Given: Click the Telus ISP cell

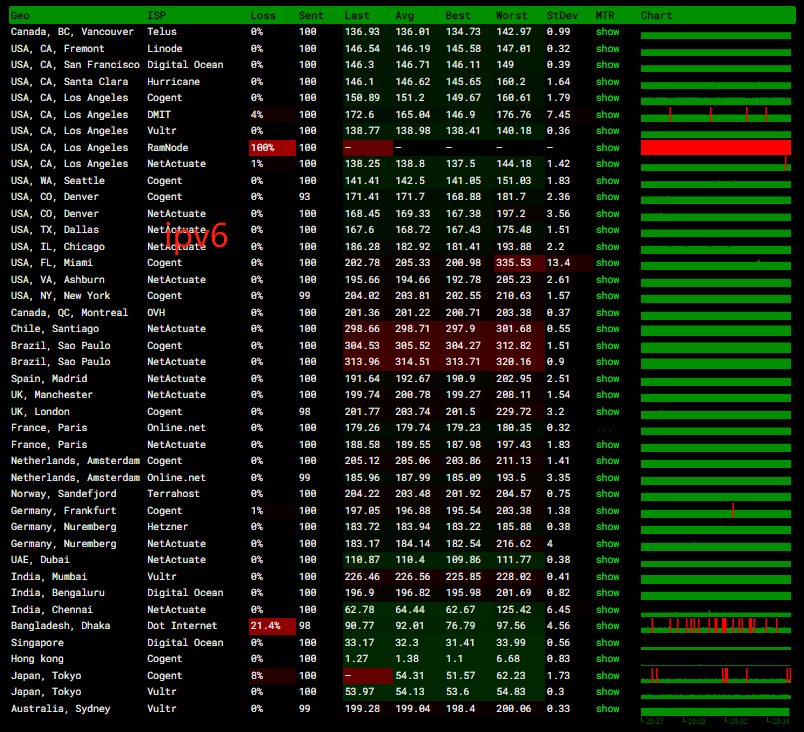Looking at the screenshot, I should pos(162,32).
